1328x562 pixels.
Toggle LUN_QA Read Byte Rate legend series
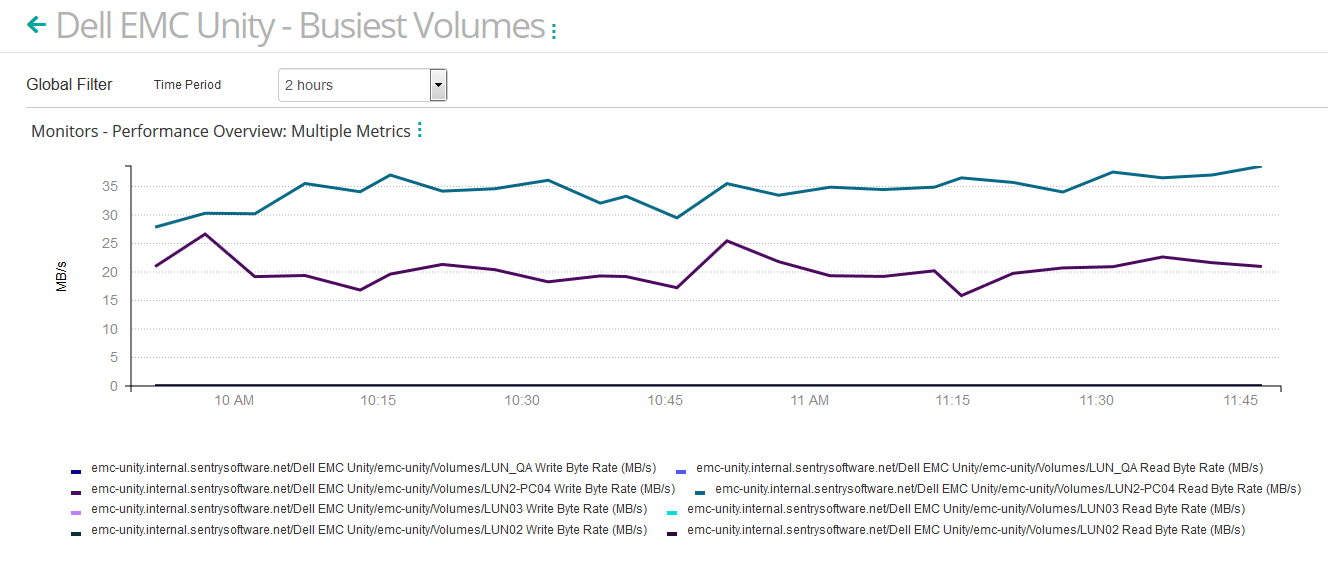point(979,468)
